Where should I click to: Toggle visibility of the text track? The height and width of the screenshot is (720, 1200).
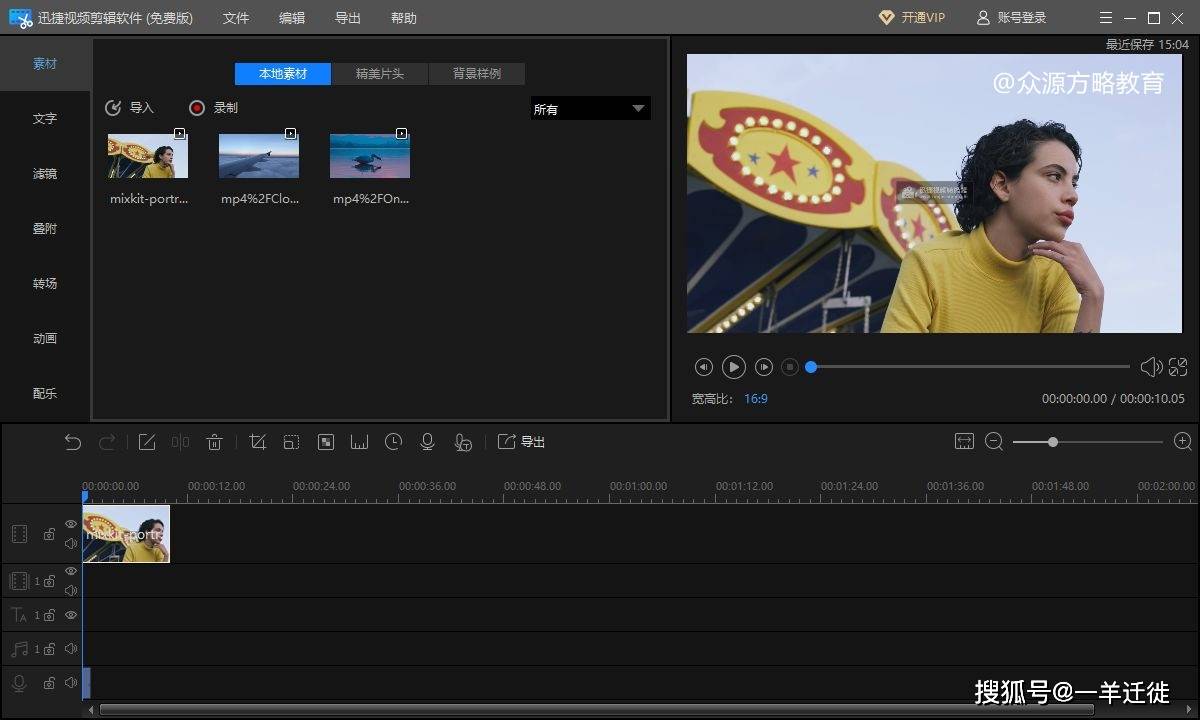click(x=71, y=615)
